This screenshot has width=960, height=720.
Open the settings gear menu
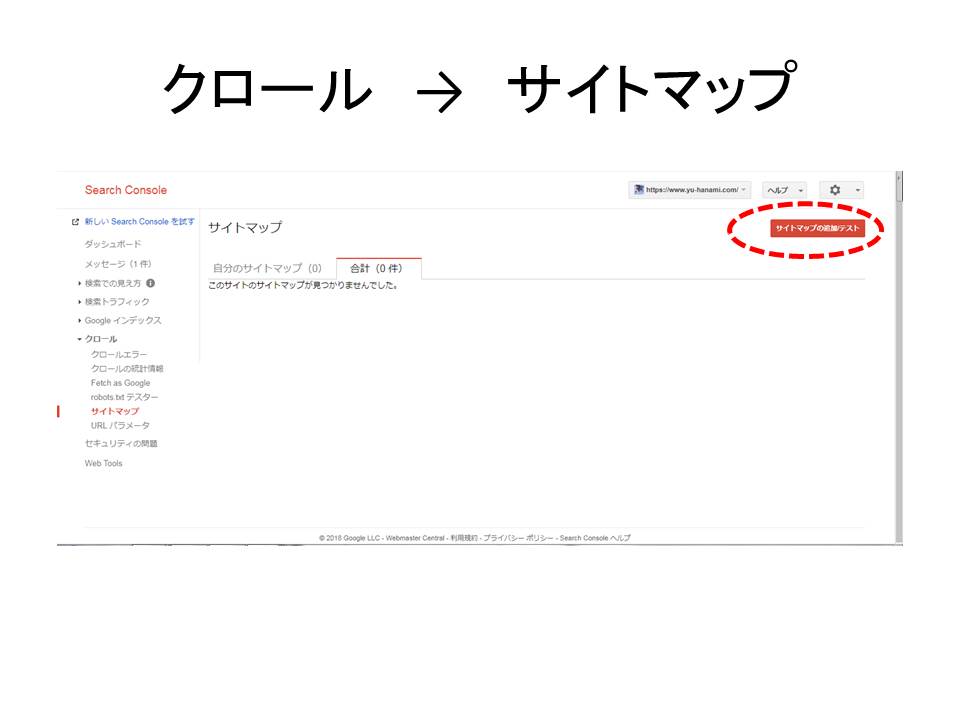(x=835, y=190)
